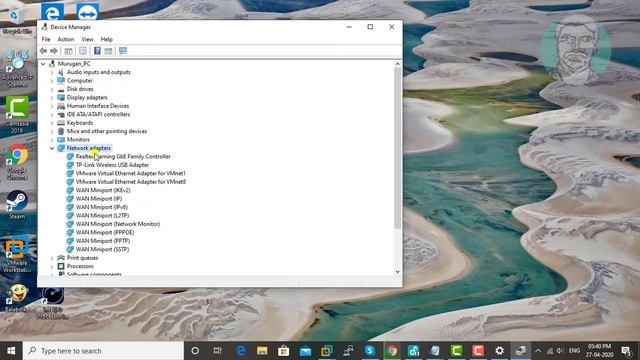The width and height of the screenshot is (640, 360).
Task: Open Advanced IP Scanner desktop shortcut
Action: tap(17, 68)
